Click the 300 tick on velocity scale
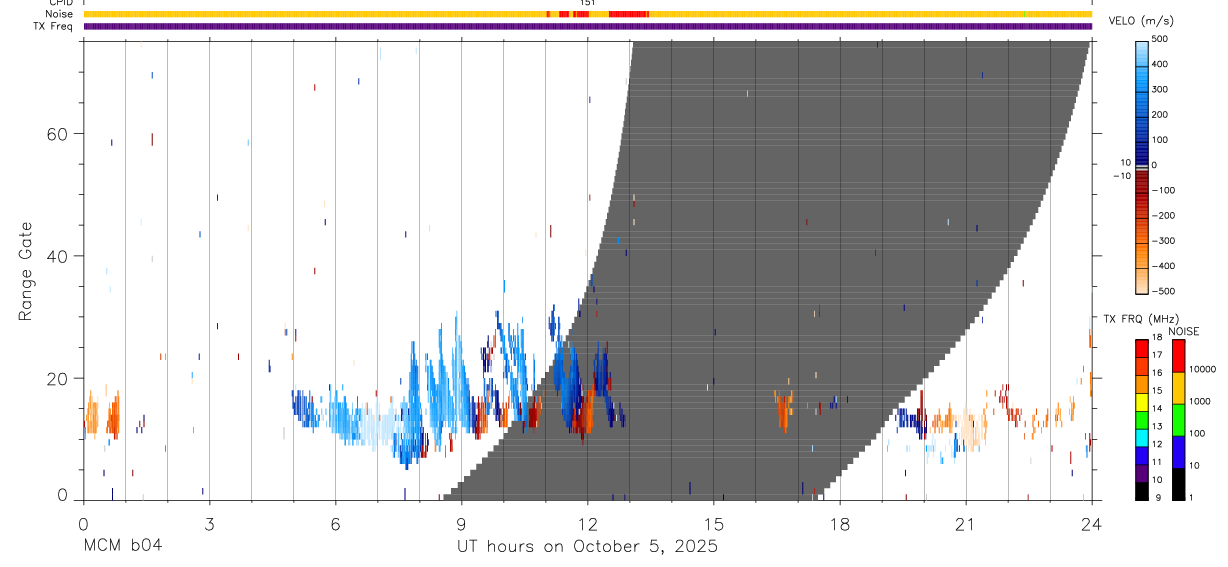 click(x=1161, y=89)
